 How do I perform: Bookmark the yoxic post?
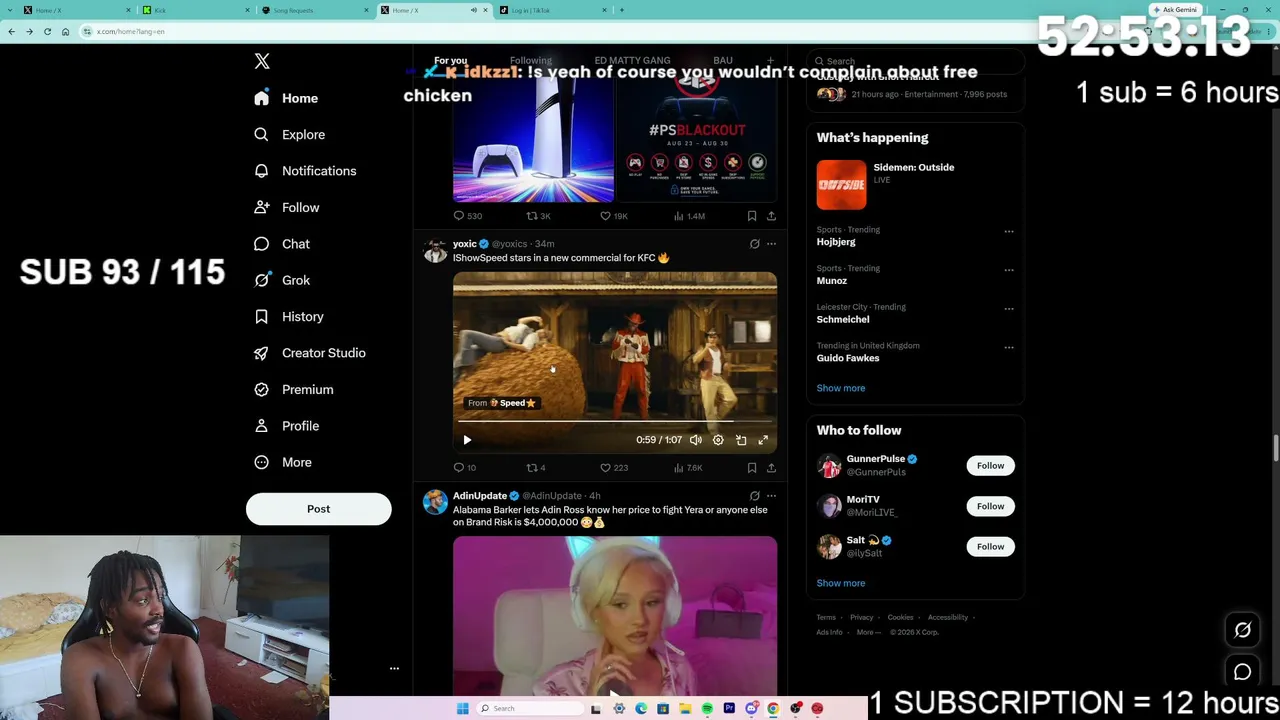click(x=752, y=468)
